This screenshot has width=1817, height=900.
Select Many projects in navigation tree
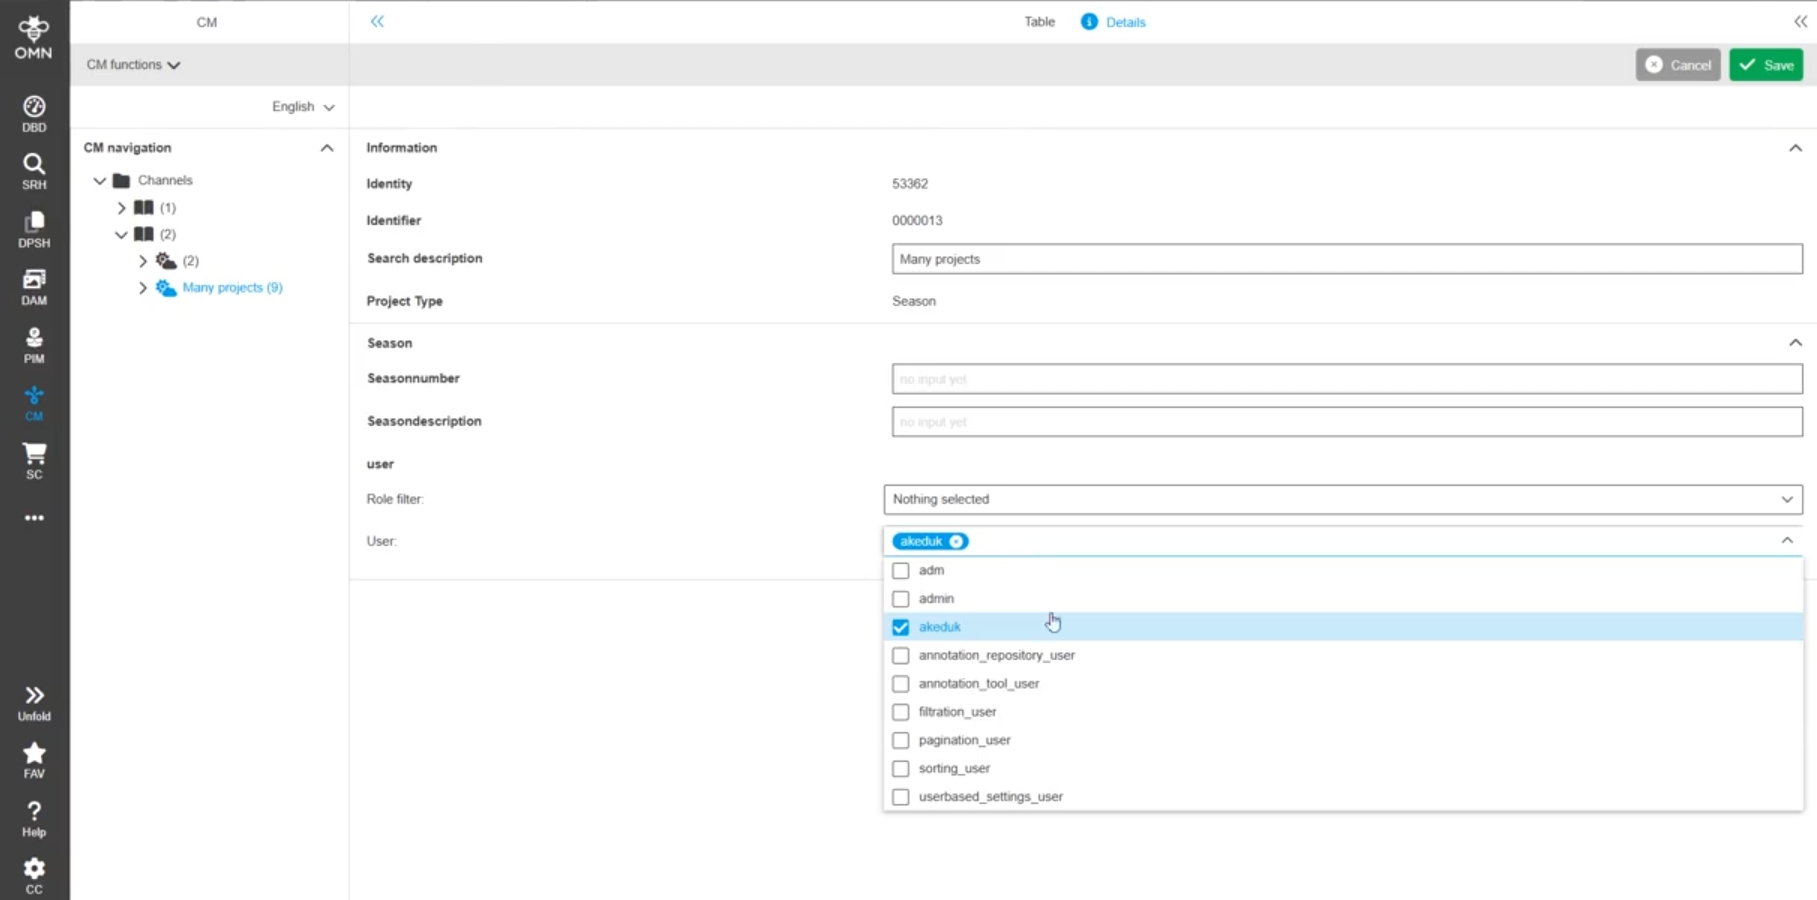pyautogui.click(x=232, y=288)
